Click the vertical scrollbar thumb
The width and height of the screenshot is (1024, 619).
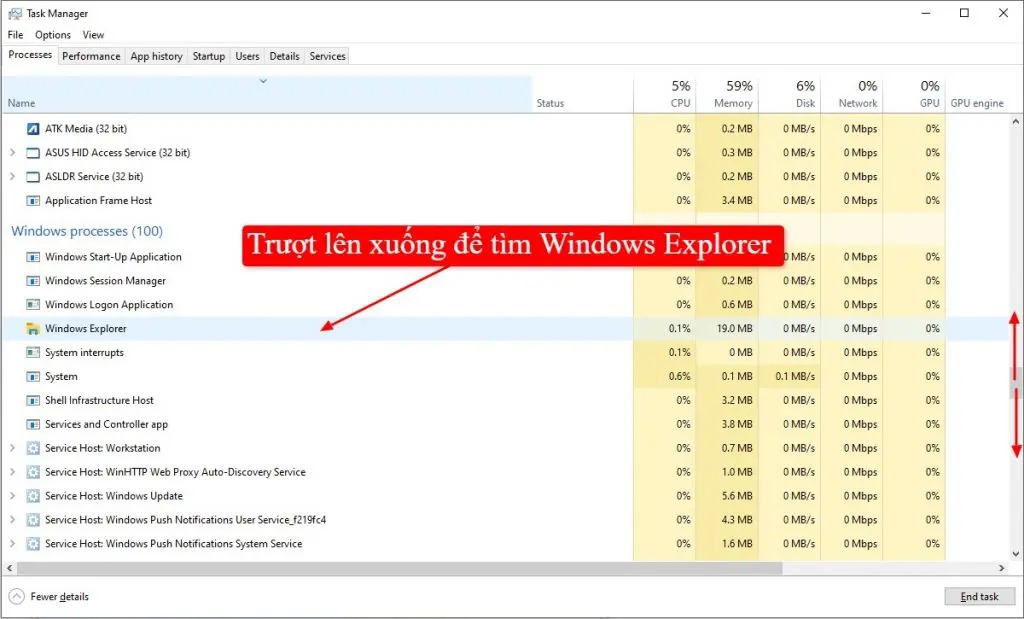coord(1015,382)
